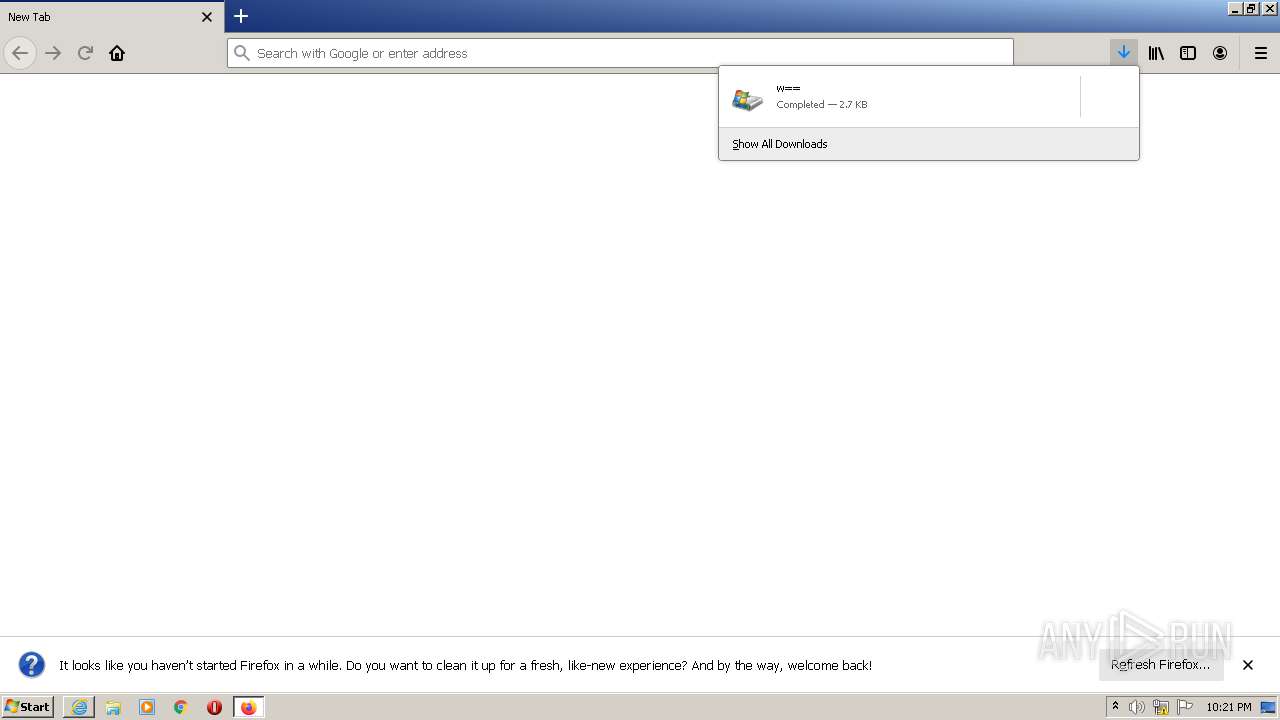Open downloaded file w== from the list

click(900, 97)
